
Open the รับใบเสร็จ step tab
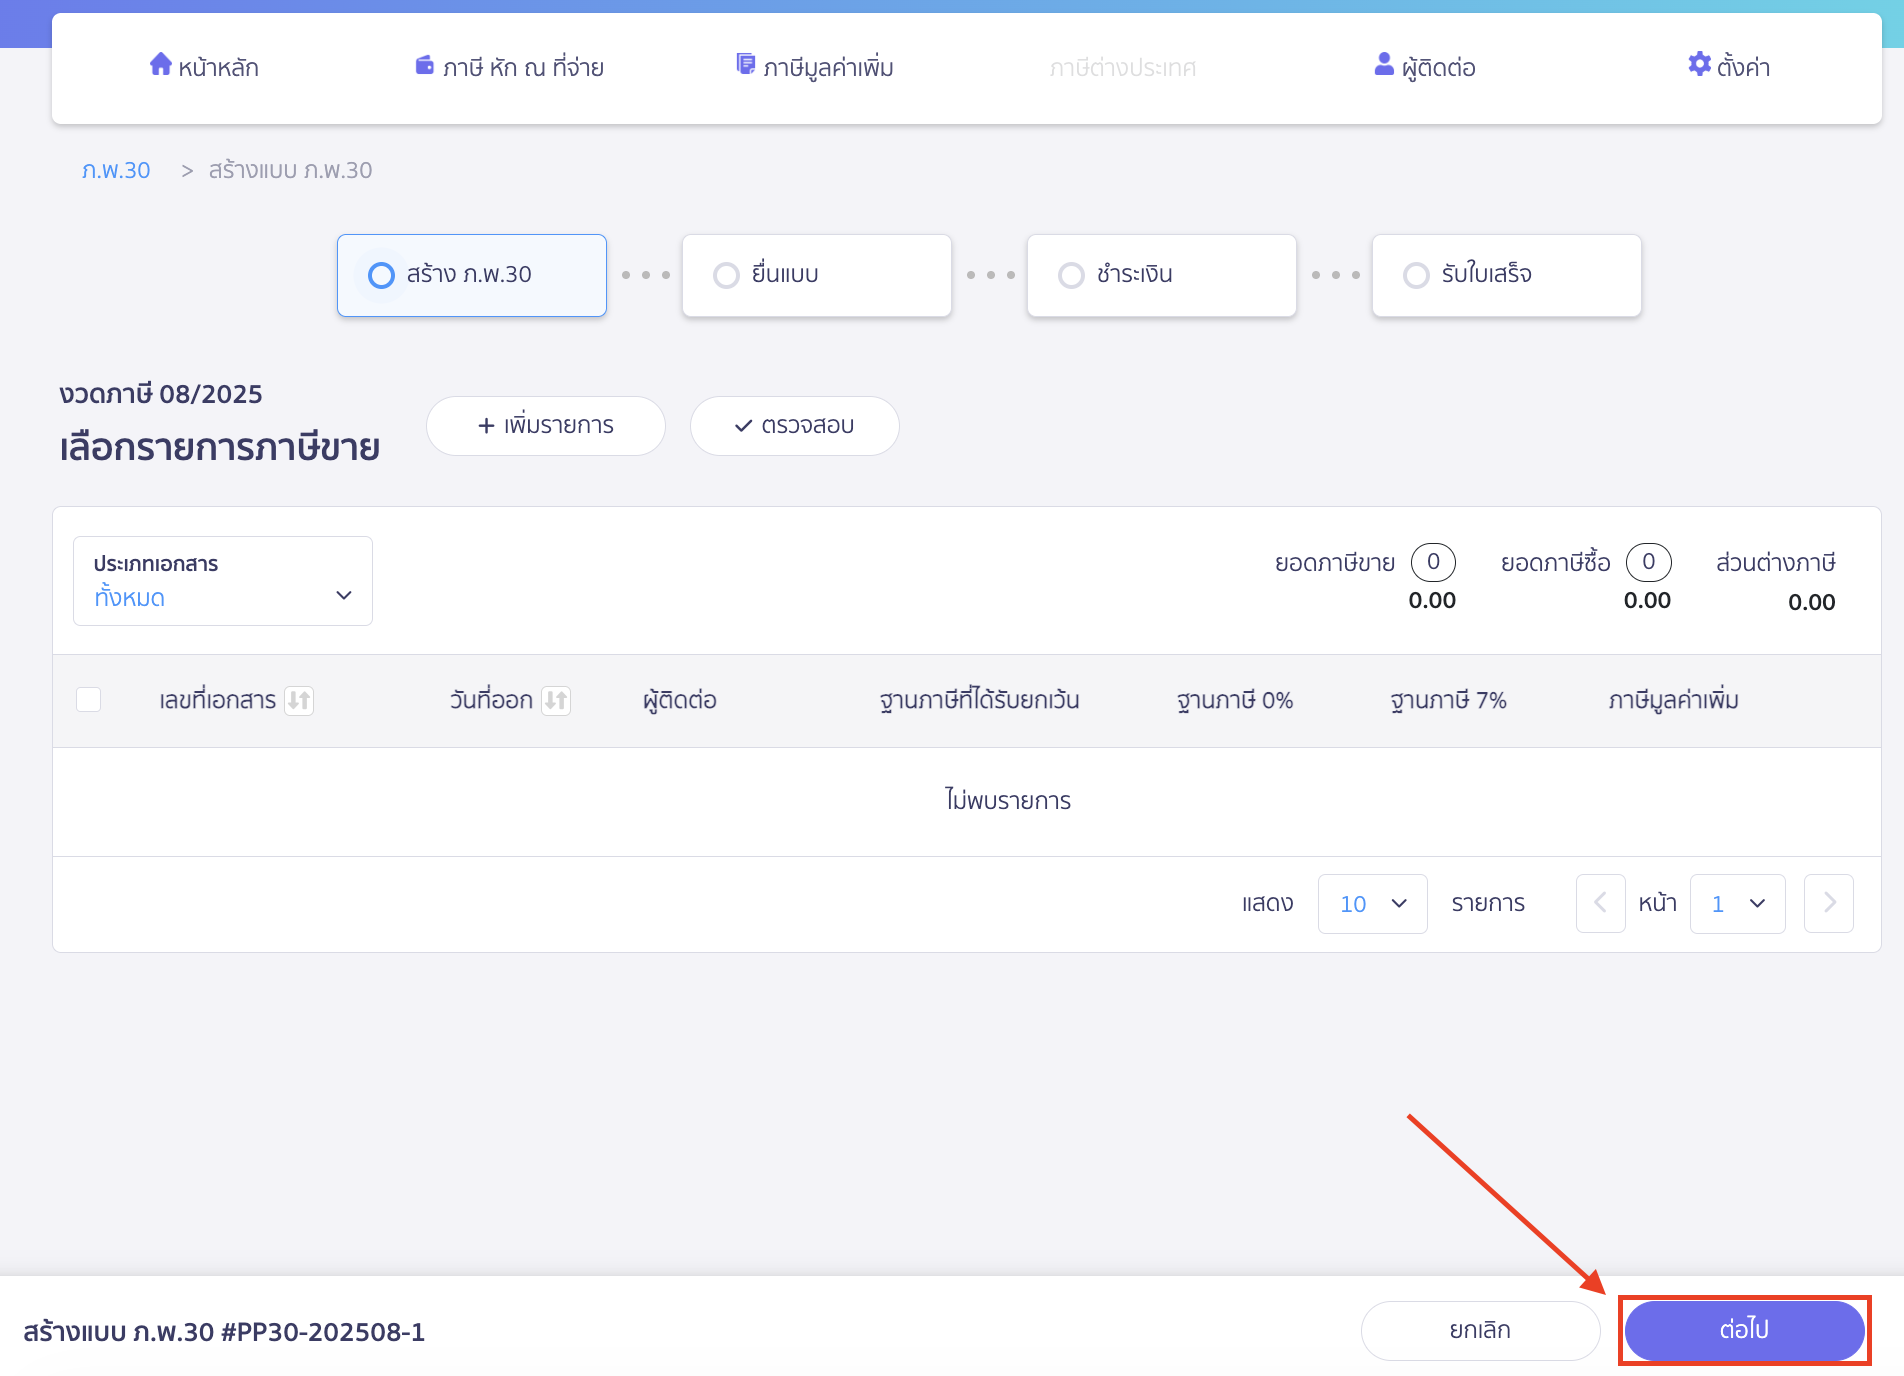pos(1506,275)
